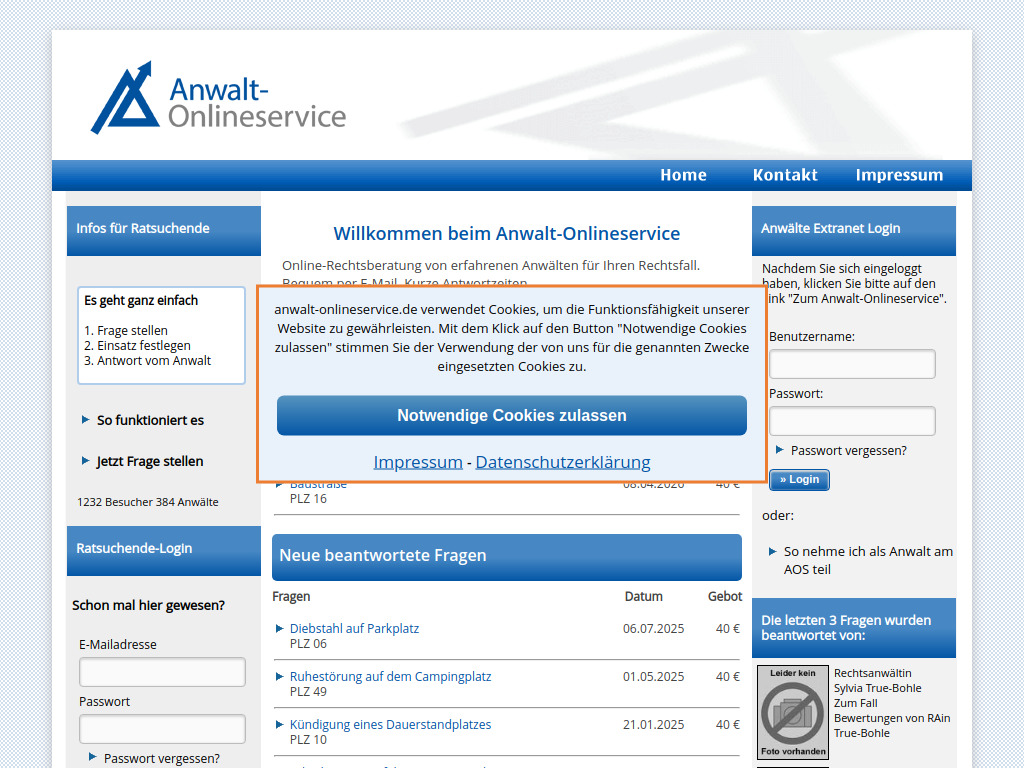
Task: Click the arrow icon beside So nehme ich als Anwalt
Action: (x=773, y=552)
